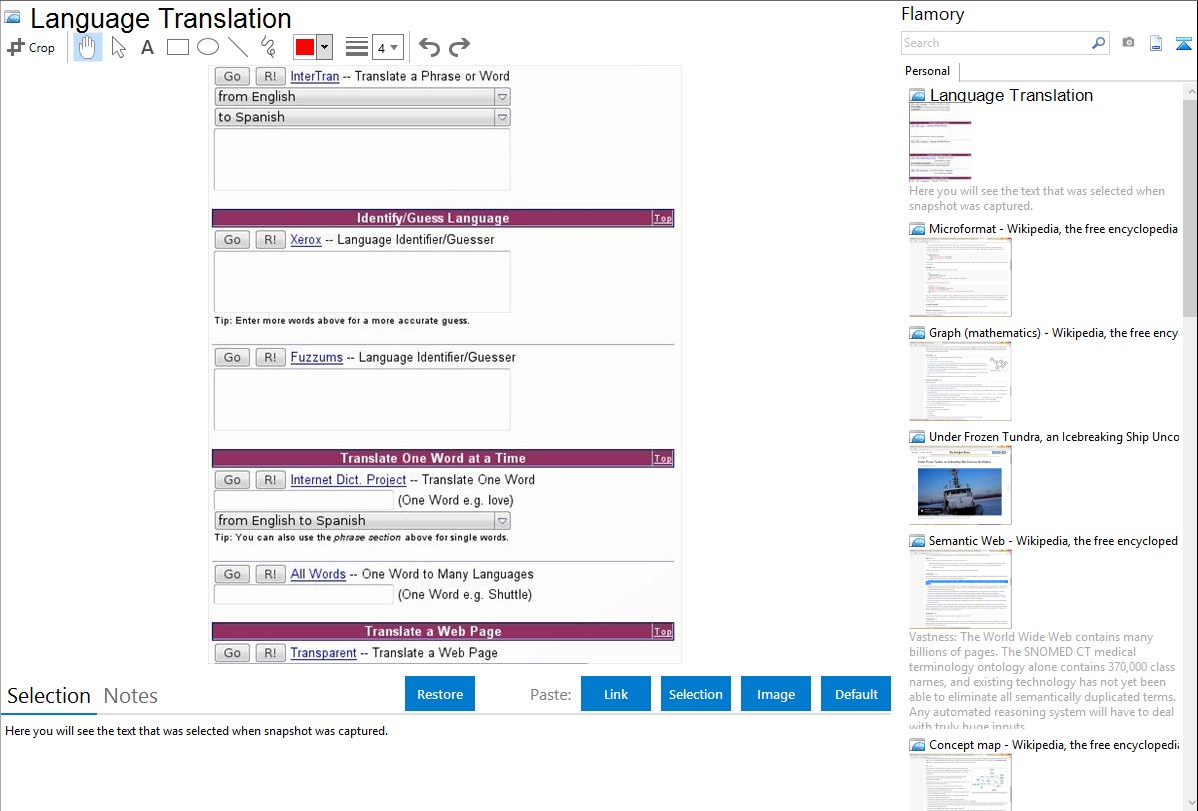Open the color picker dropdown arrow
Viewport: 1198px width, 811px height.
tap(324, 47)
